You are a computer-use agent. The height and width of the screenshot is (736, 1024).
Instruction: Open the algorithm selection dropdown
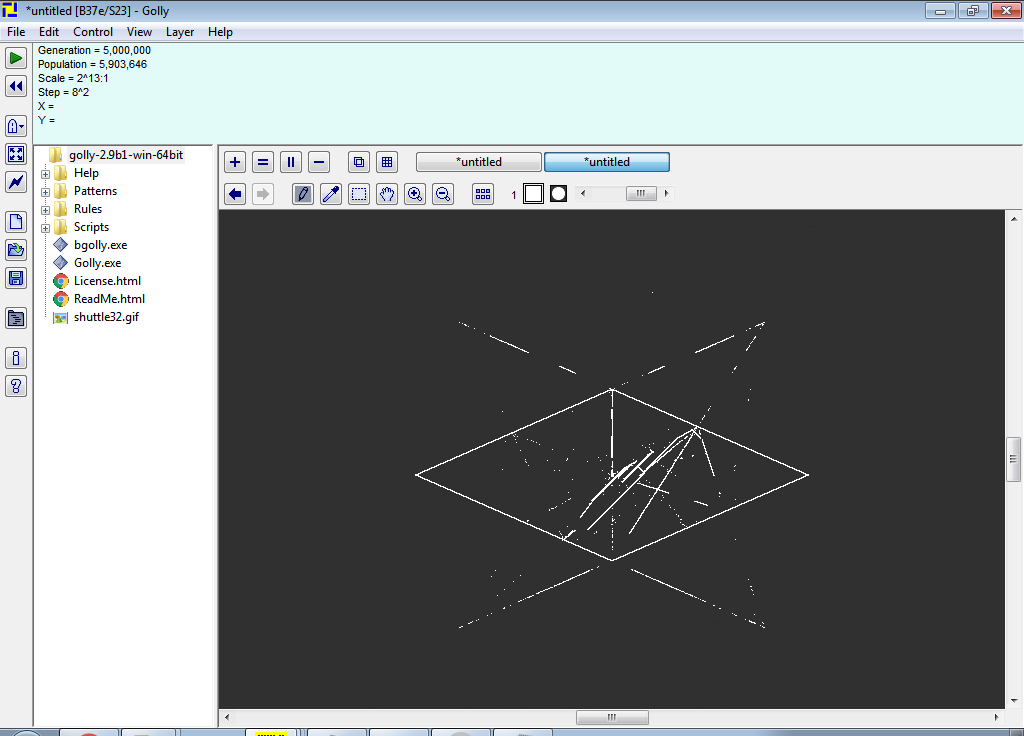click(x=16, y=126)
